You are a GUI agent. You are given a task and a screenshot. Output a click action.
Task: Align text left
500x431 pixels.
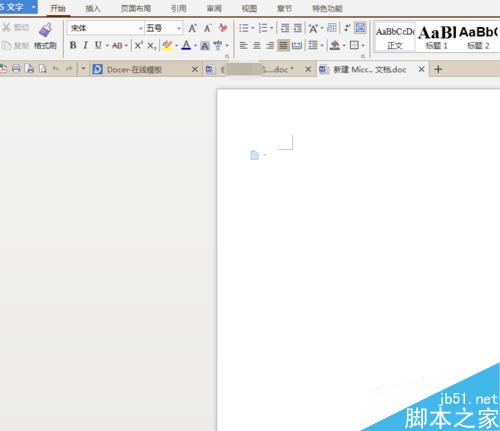(x=244, y=45)
